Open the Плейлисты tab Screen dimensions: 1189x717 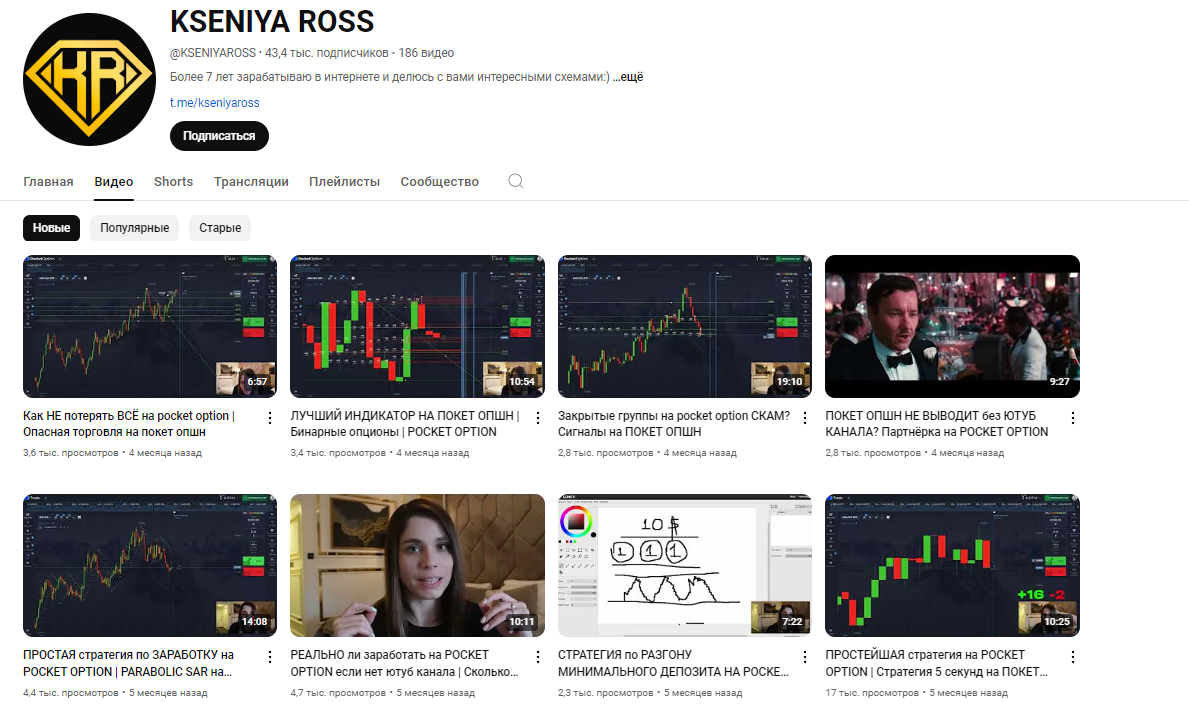click(344, 182)
